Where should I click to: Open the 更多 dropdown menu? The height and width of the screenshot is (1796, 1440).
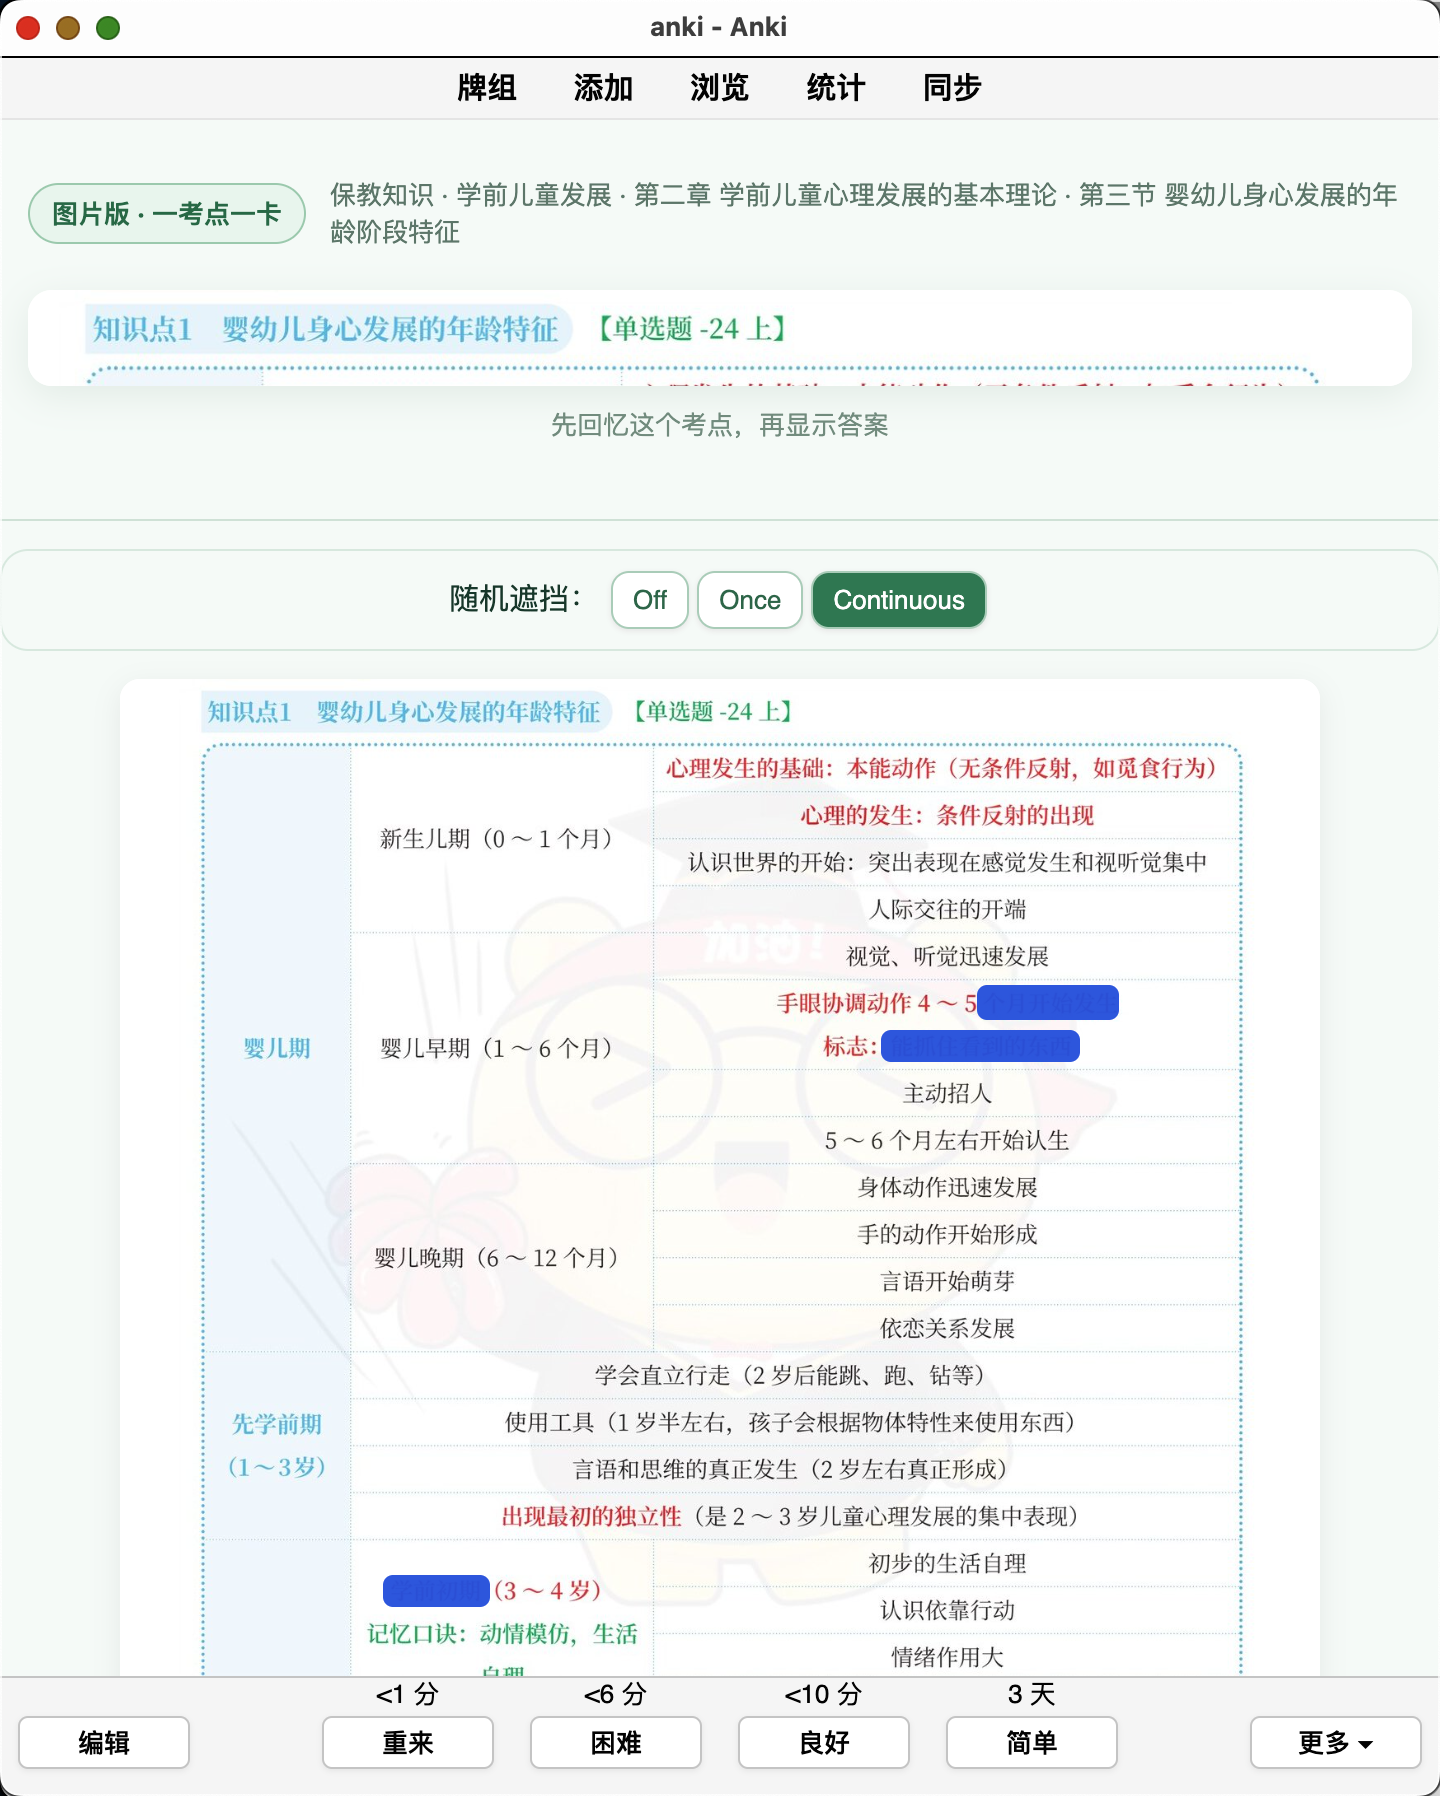pos(1336,1743)
